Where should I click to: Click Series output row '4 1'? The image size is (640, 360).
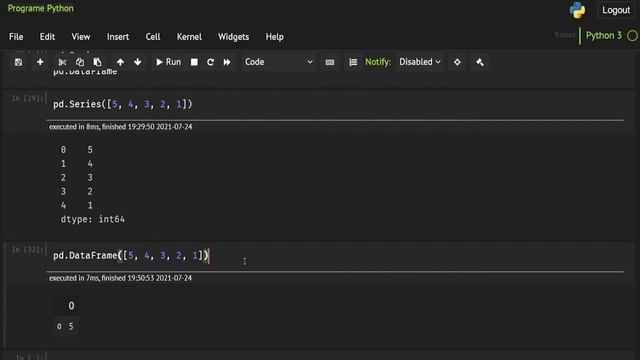pyautogui.click(x=77, y=205)
